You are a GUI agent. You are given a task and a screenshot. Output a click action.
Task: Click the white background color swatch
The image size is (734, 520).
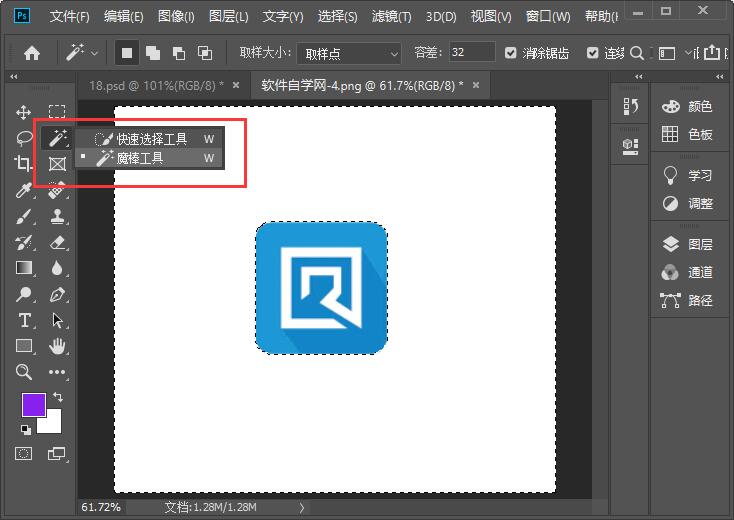click(52, 424)
